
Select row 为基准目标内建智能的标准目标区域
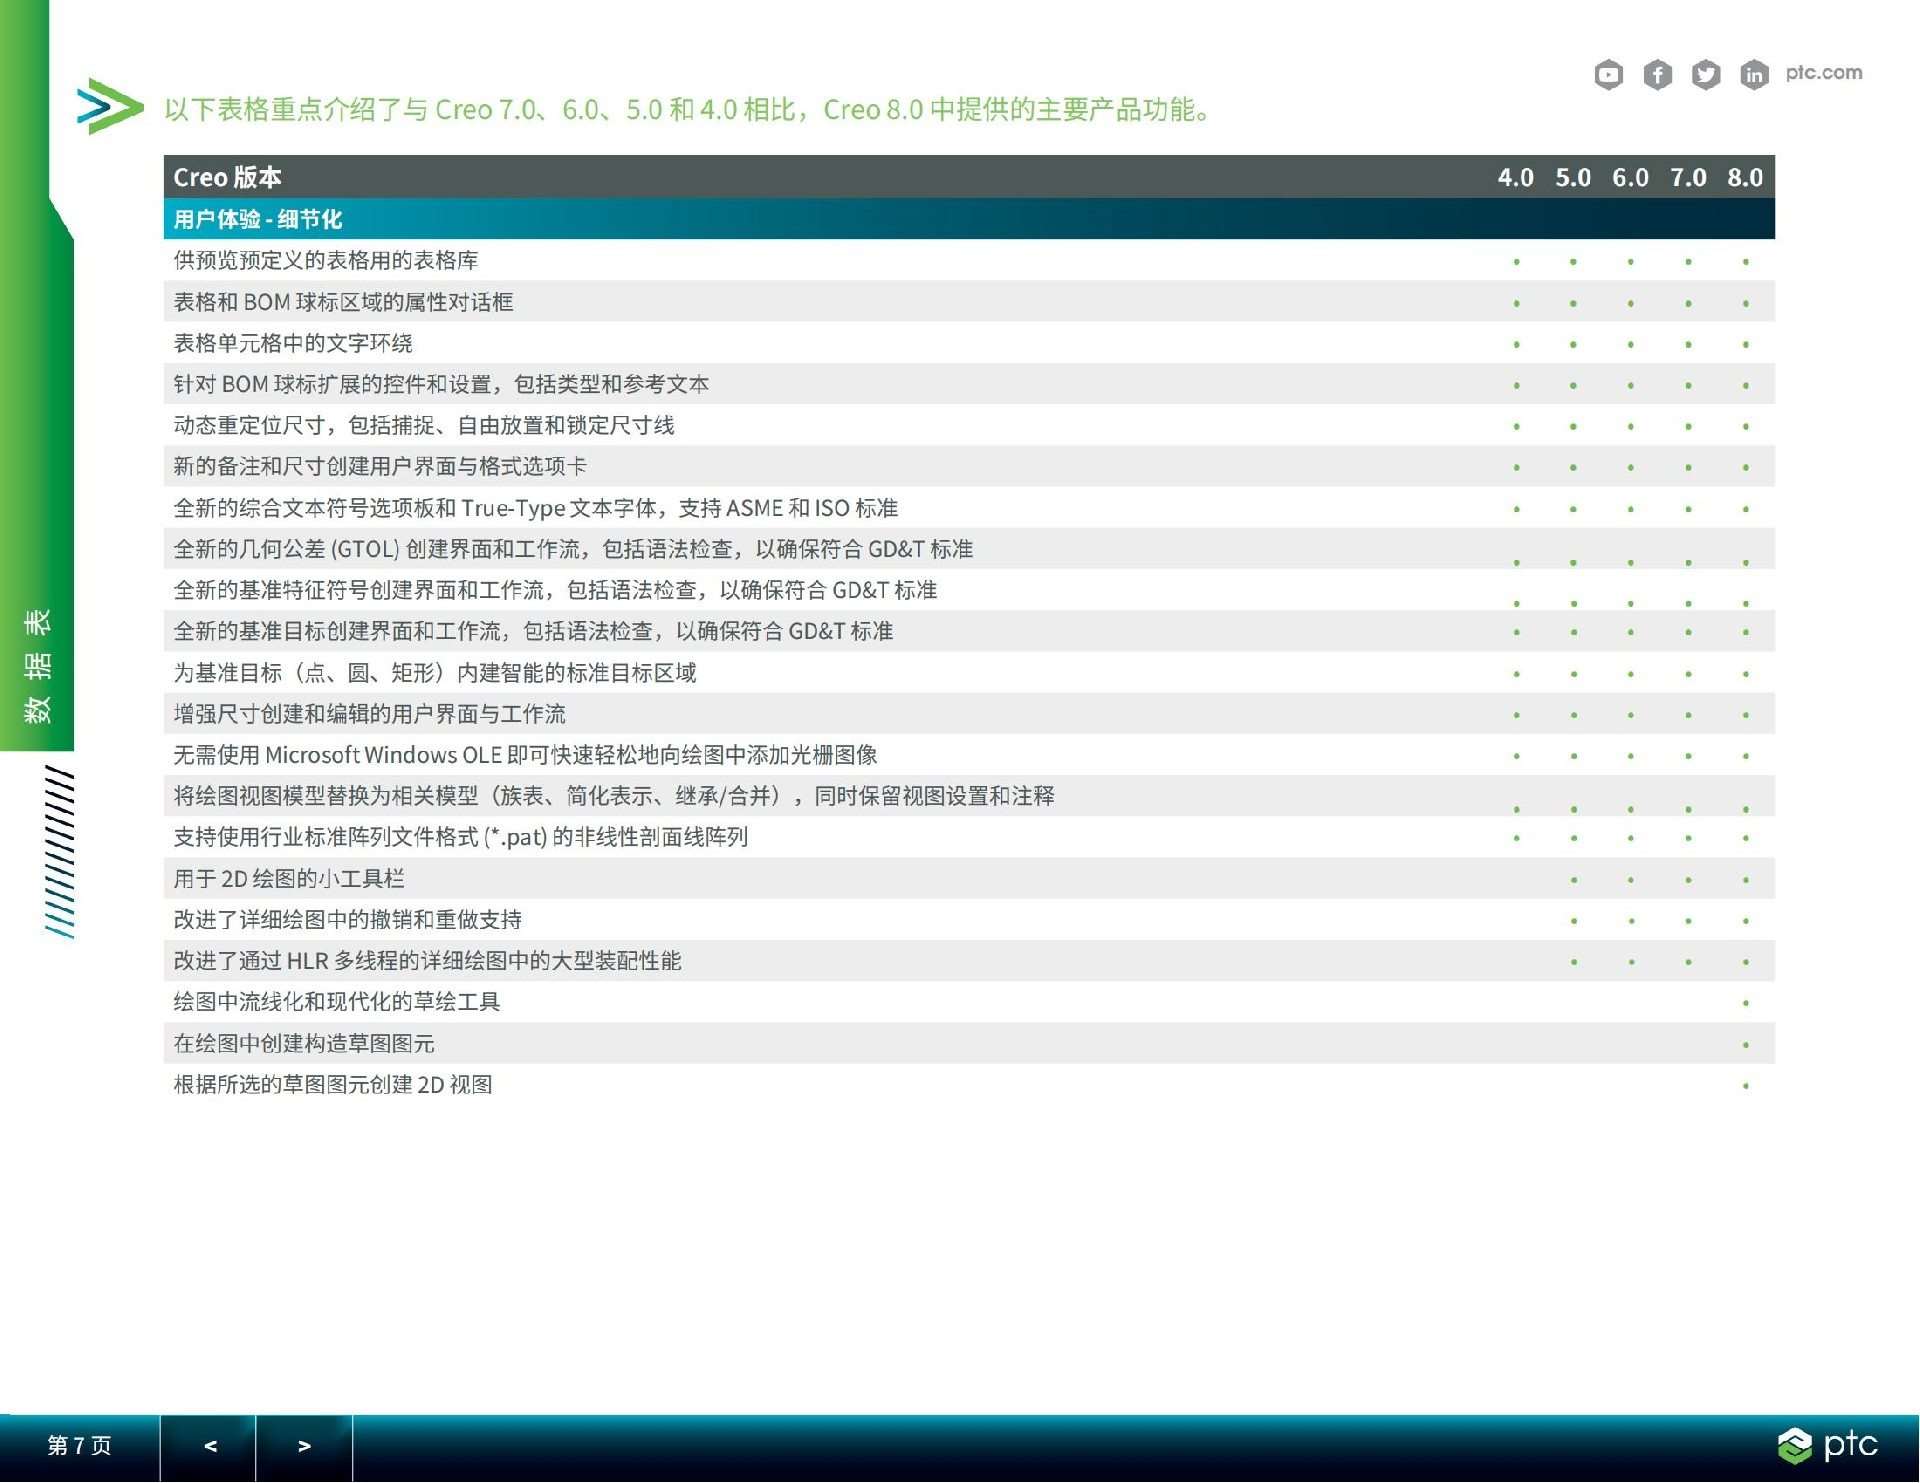(x=969, y=672)
